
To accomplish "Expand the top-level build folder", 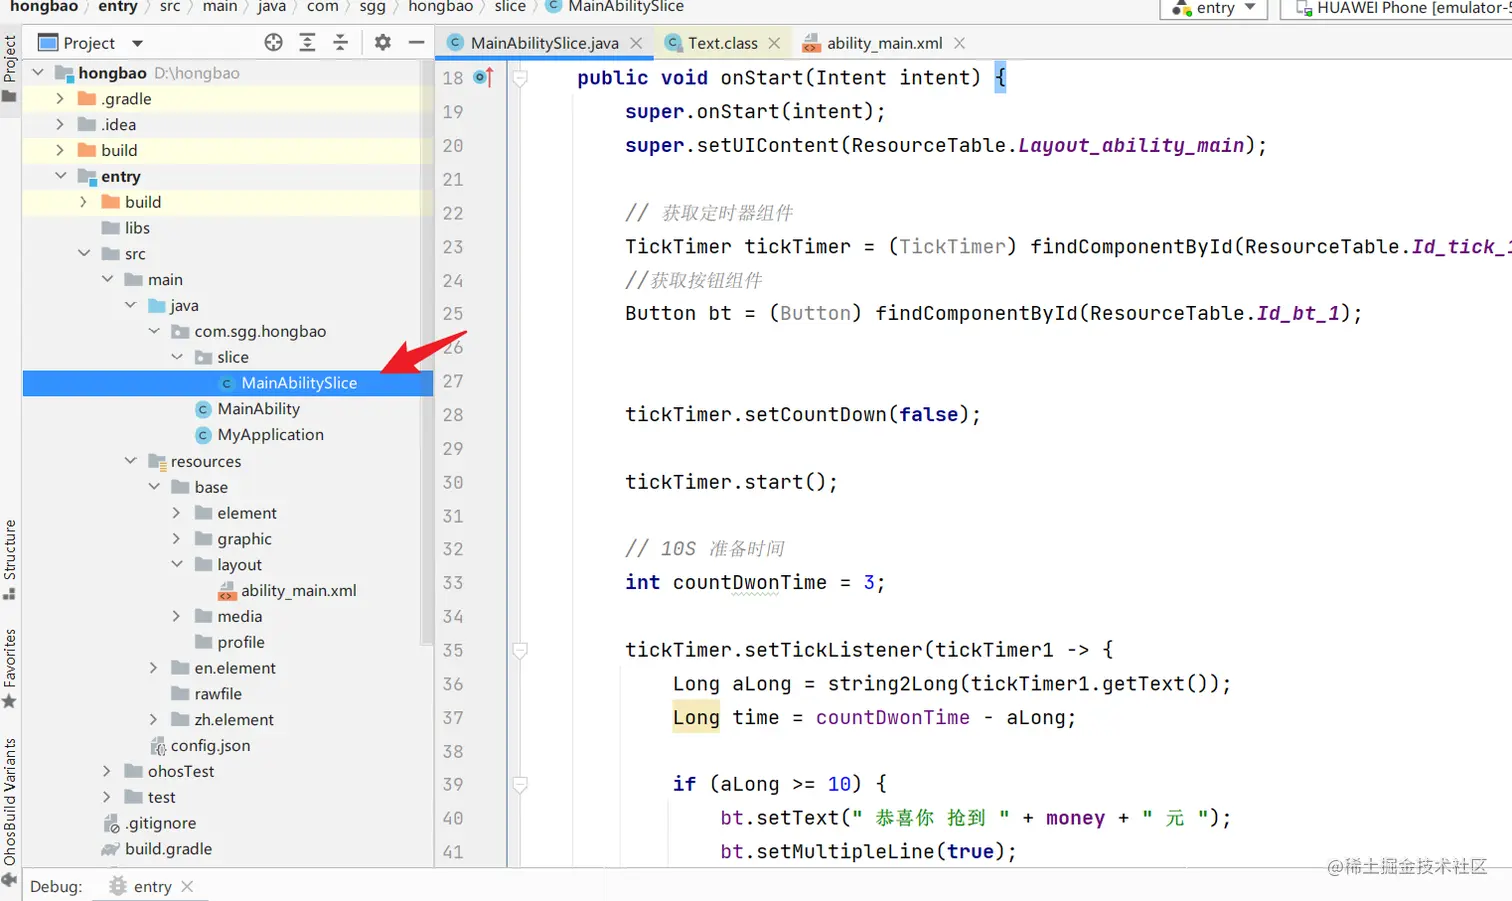I will point(60,150).
